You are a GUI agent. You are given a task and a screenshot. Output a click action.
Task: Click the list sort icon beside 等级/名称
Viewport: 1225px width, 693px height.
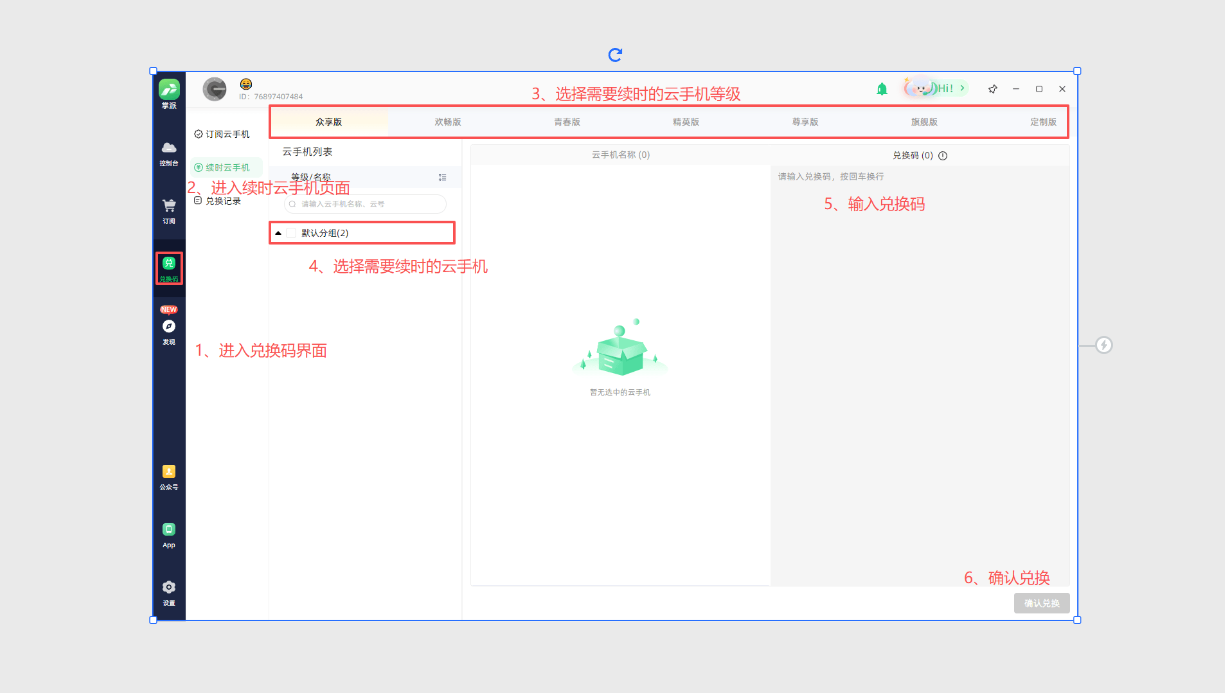[x=443, y=177]
